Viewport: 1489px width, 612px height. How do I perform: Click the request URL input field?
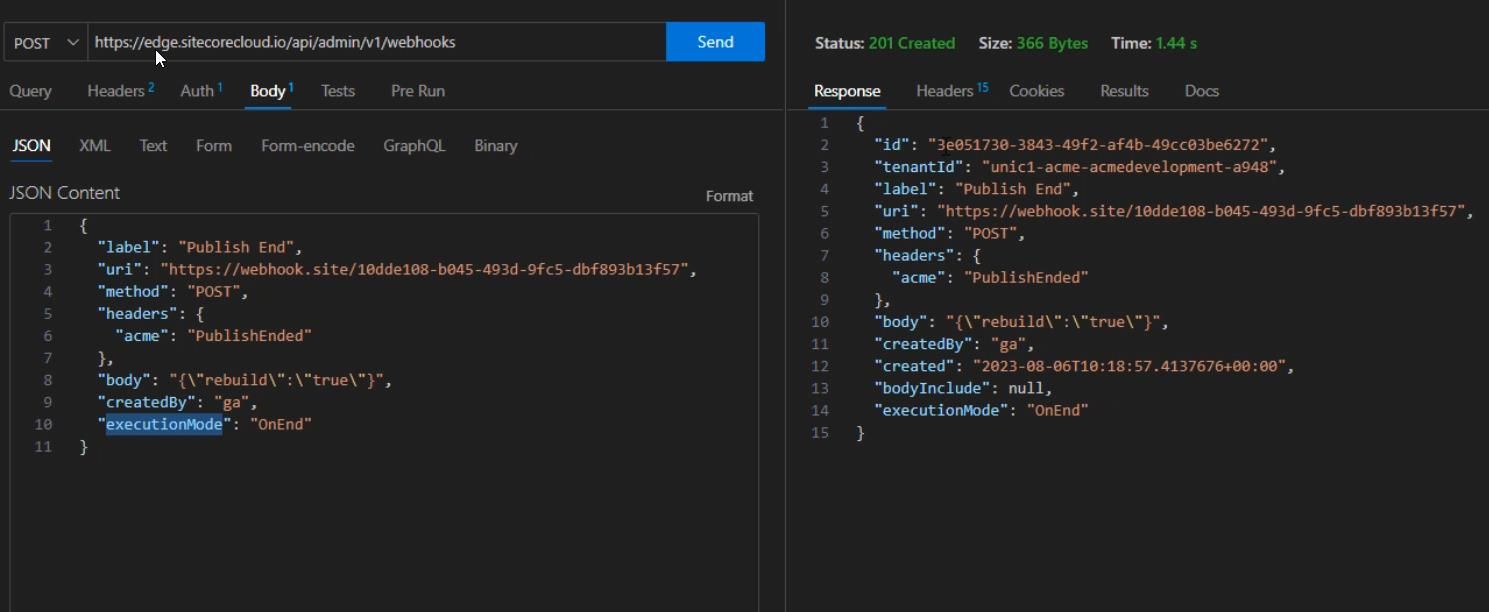click(x=377, y=42)
